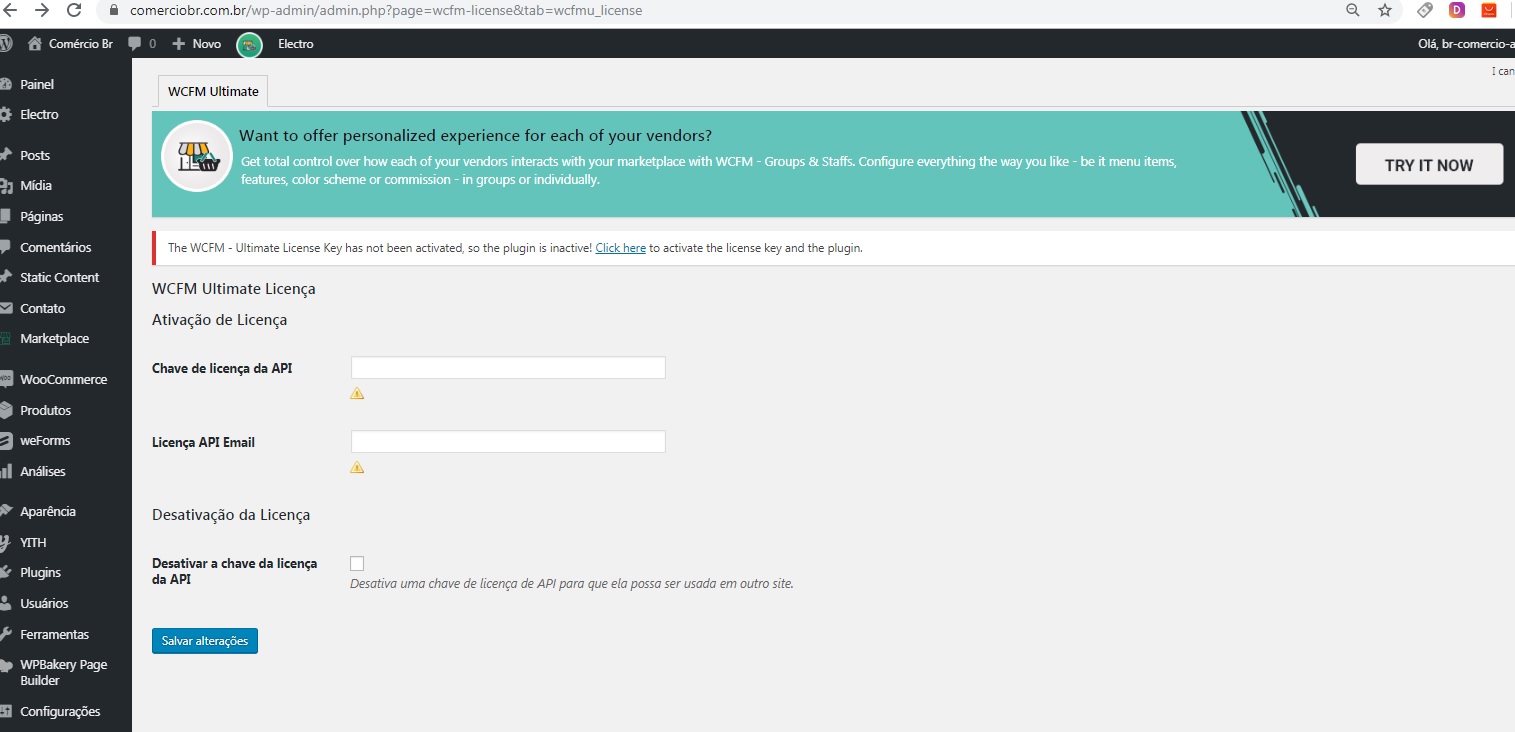This screenshot has width=1515, height=732.
Task: Click the Produtos box icon in the sidebar
Action: click(x=6, y=410)
